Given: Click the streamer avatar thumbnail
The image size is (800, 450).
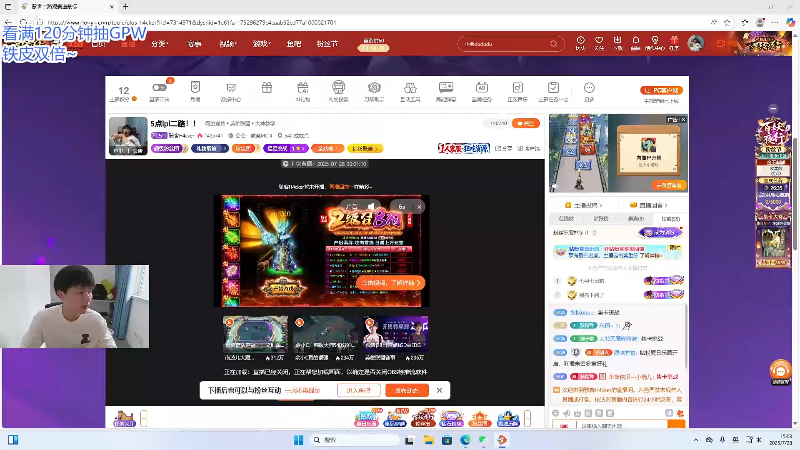Looking at the screenshot, I should coord(128,136).
